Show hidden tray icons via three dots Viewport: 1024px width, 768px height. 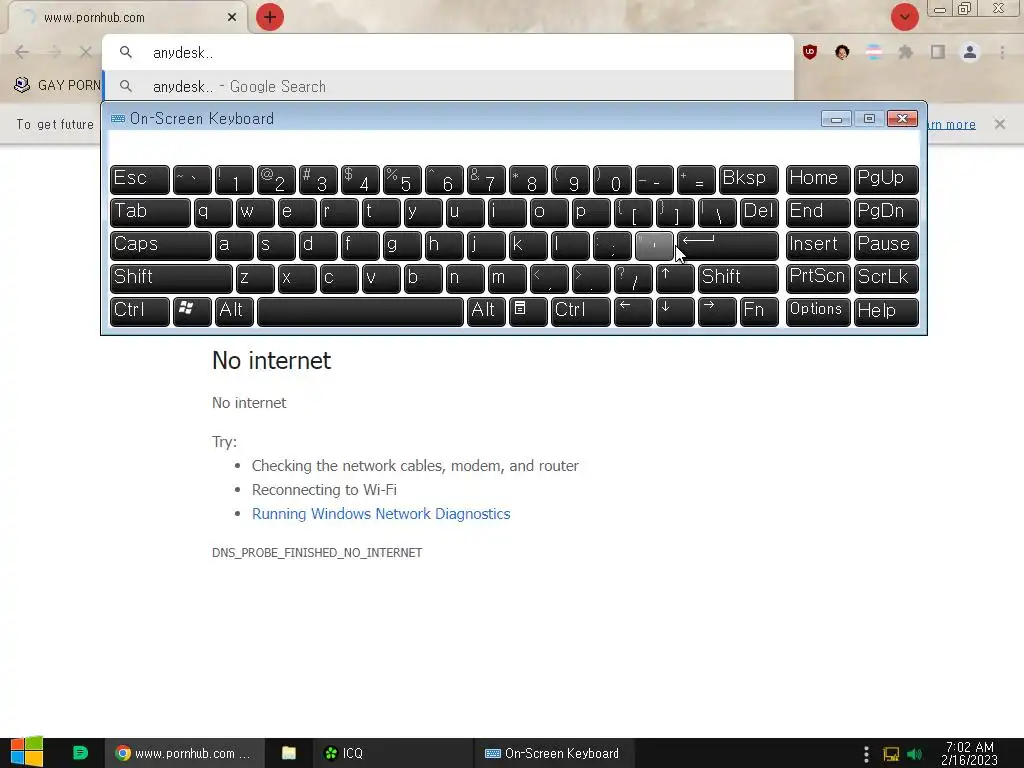coord(866,754)
